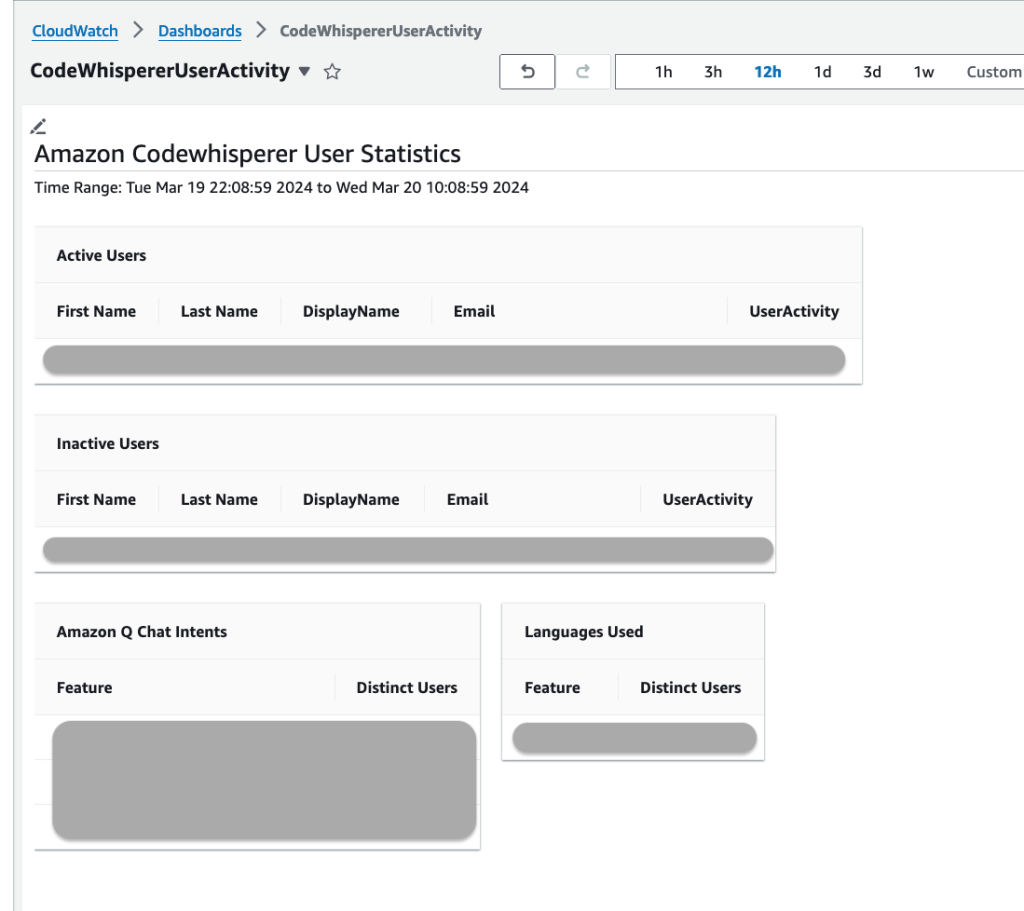The height and width of the screenshot is (911, 1024).
Task: Click the redo arrow icon
Action: pyautogui.click(x=583, y=71)
